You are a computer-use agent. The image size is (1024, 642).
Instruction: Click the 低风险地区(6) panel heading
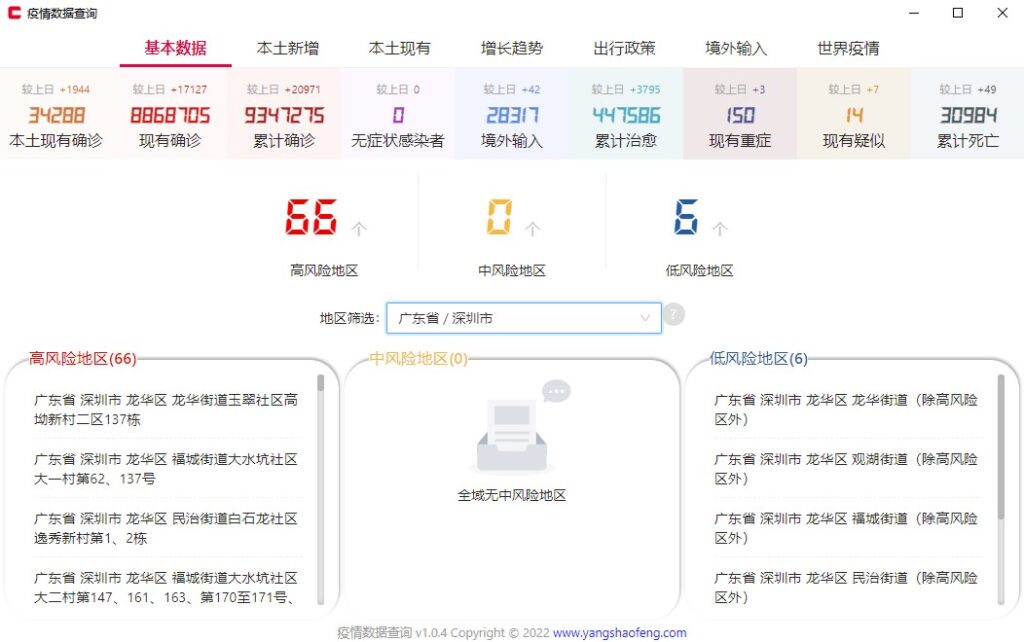click(x=759, y=359)
